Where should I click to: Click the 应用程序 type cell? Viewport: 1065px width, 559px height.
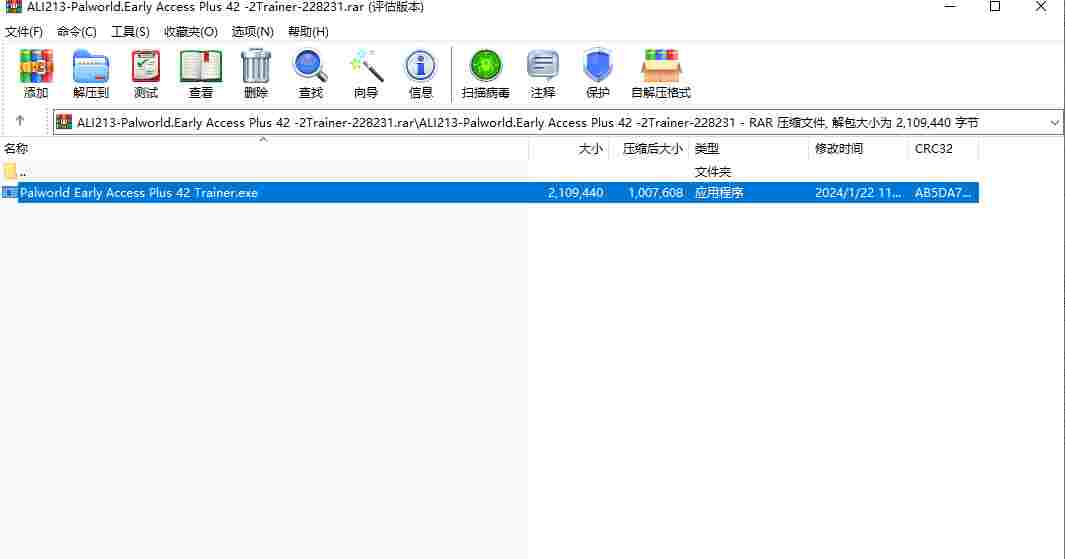point(719,193)
